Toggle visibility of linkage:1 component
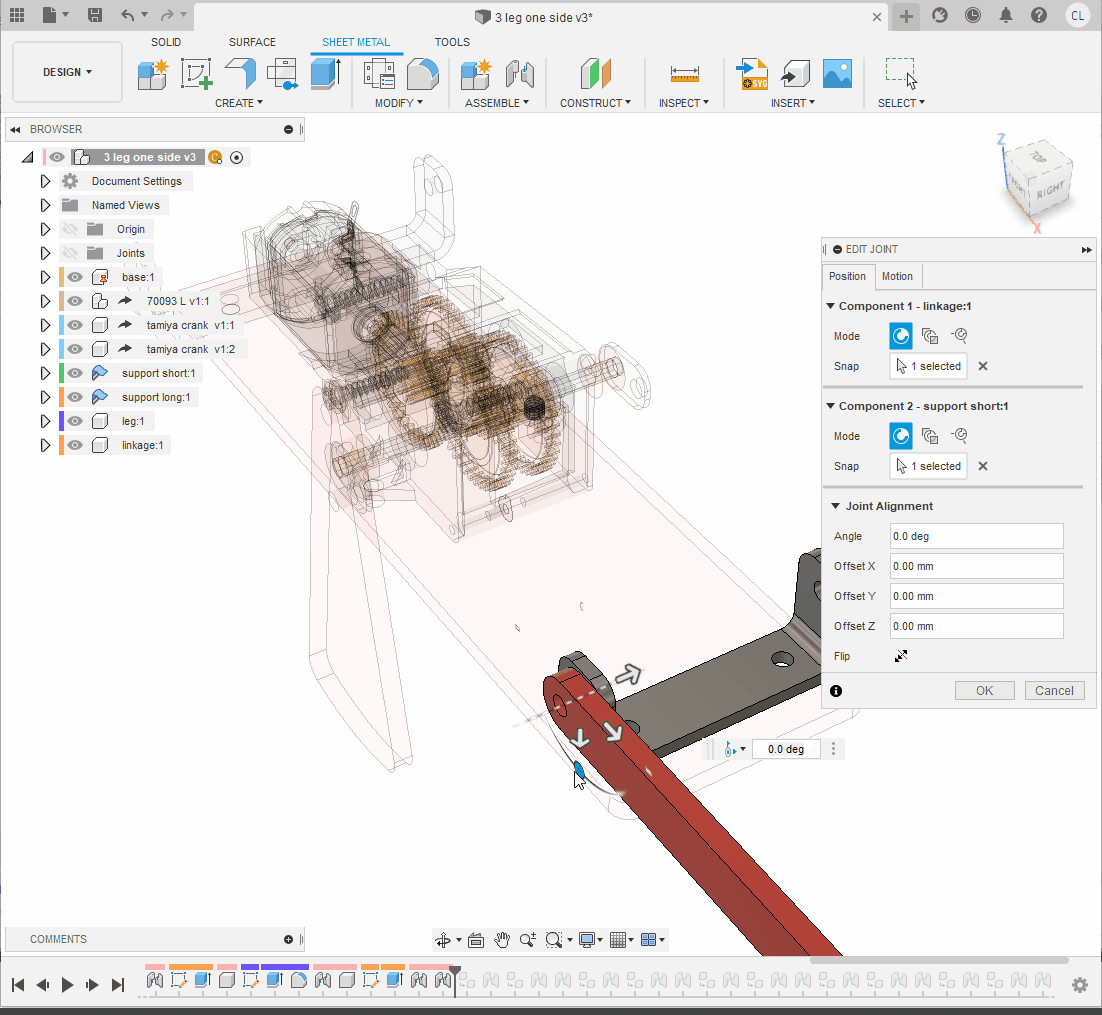Image resolution: width=1102 pixels, height=1015 pixels. [x=75, y=445]
